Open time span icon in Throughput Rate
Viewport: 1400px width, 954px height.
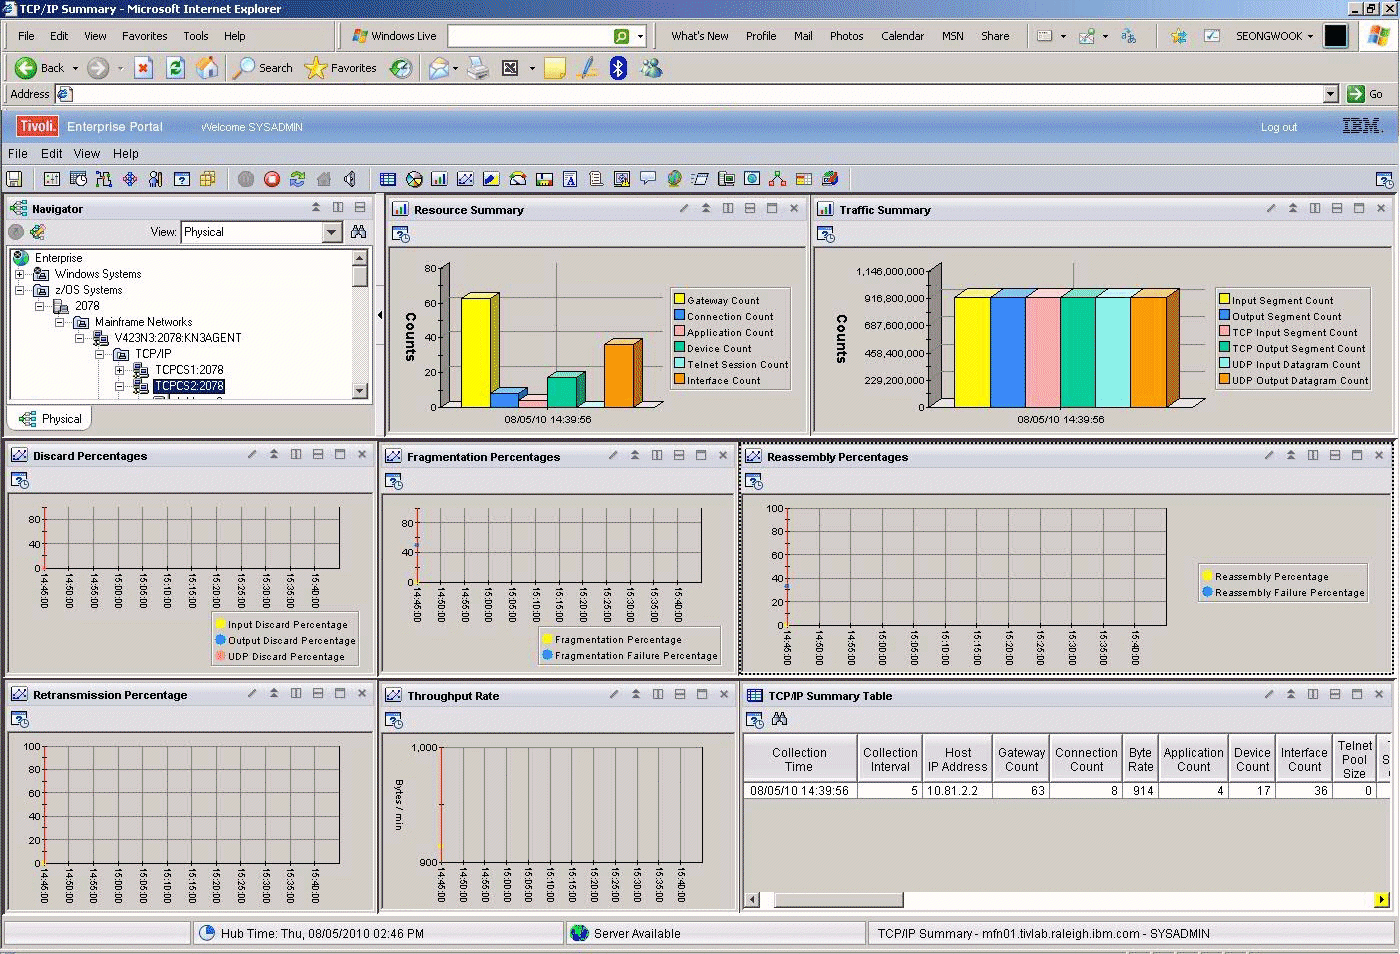[x=394, y=720]
